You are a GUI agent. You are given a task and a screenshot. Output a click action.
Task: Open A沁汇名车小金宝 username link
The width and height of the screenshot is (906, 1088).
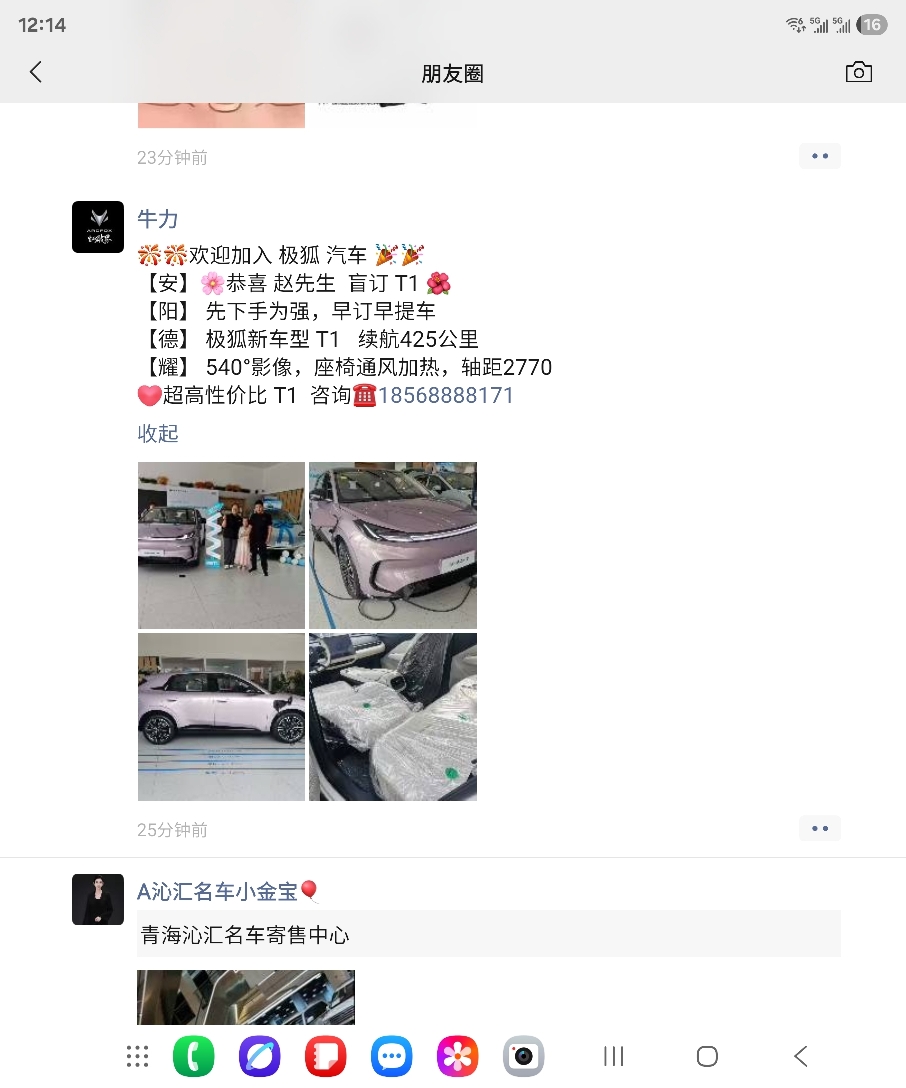pos(217,891)
